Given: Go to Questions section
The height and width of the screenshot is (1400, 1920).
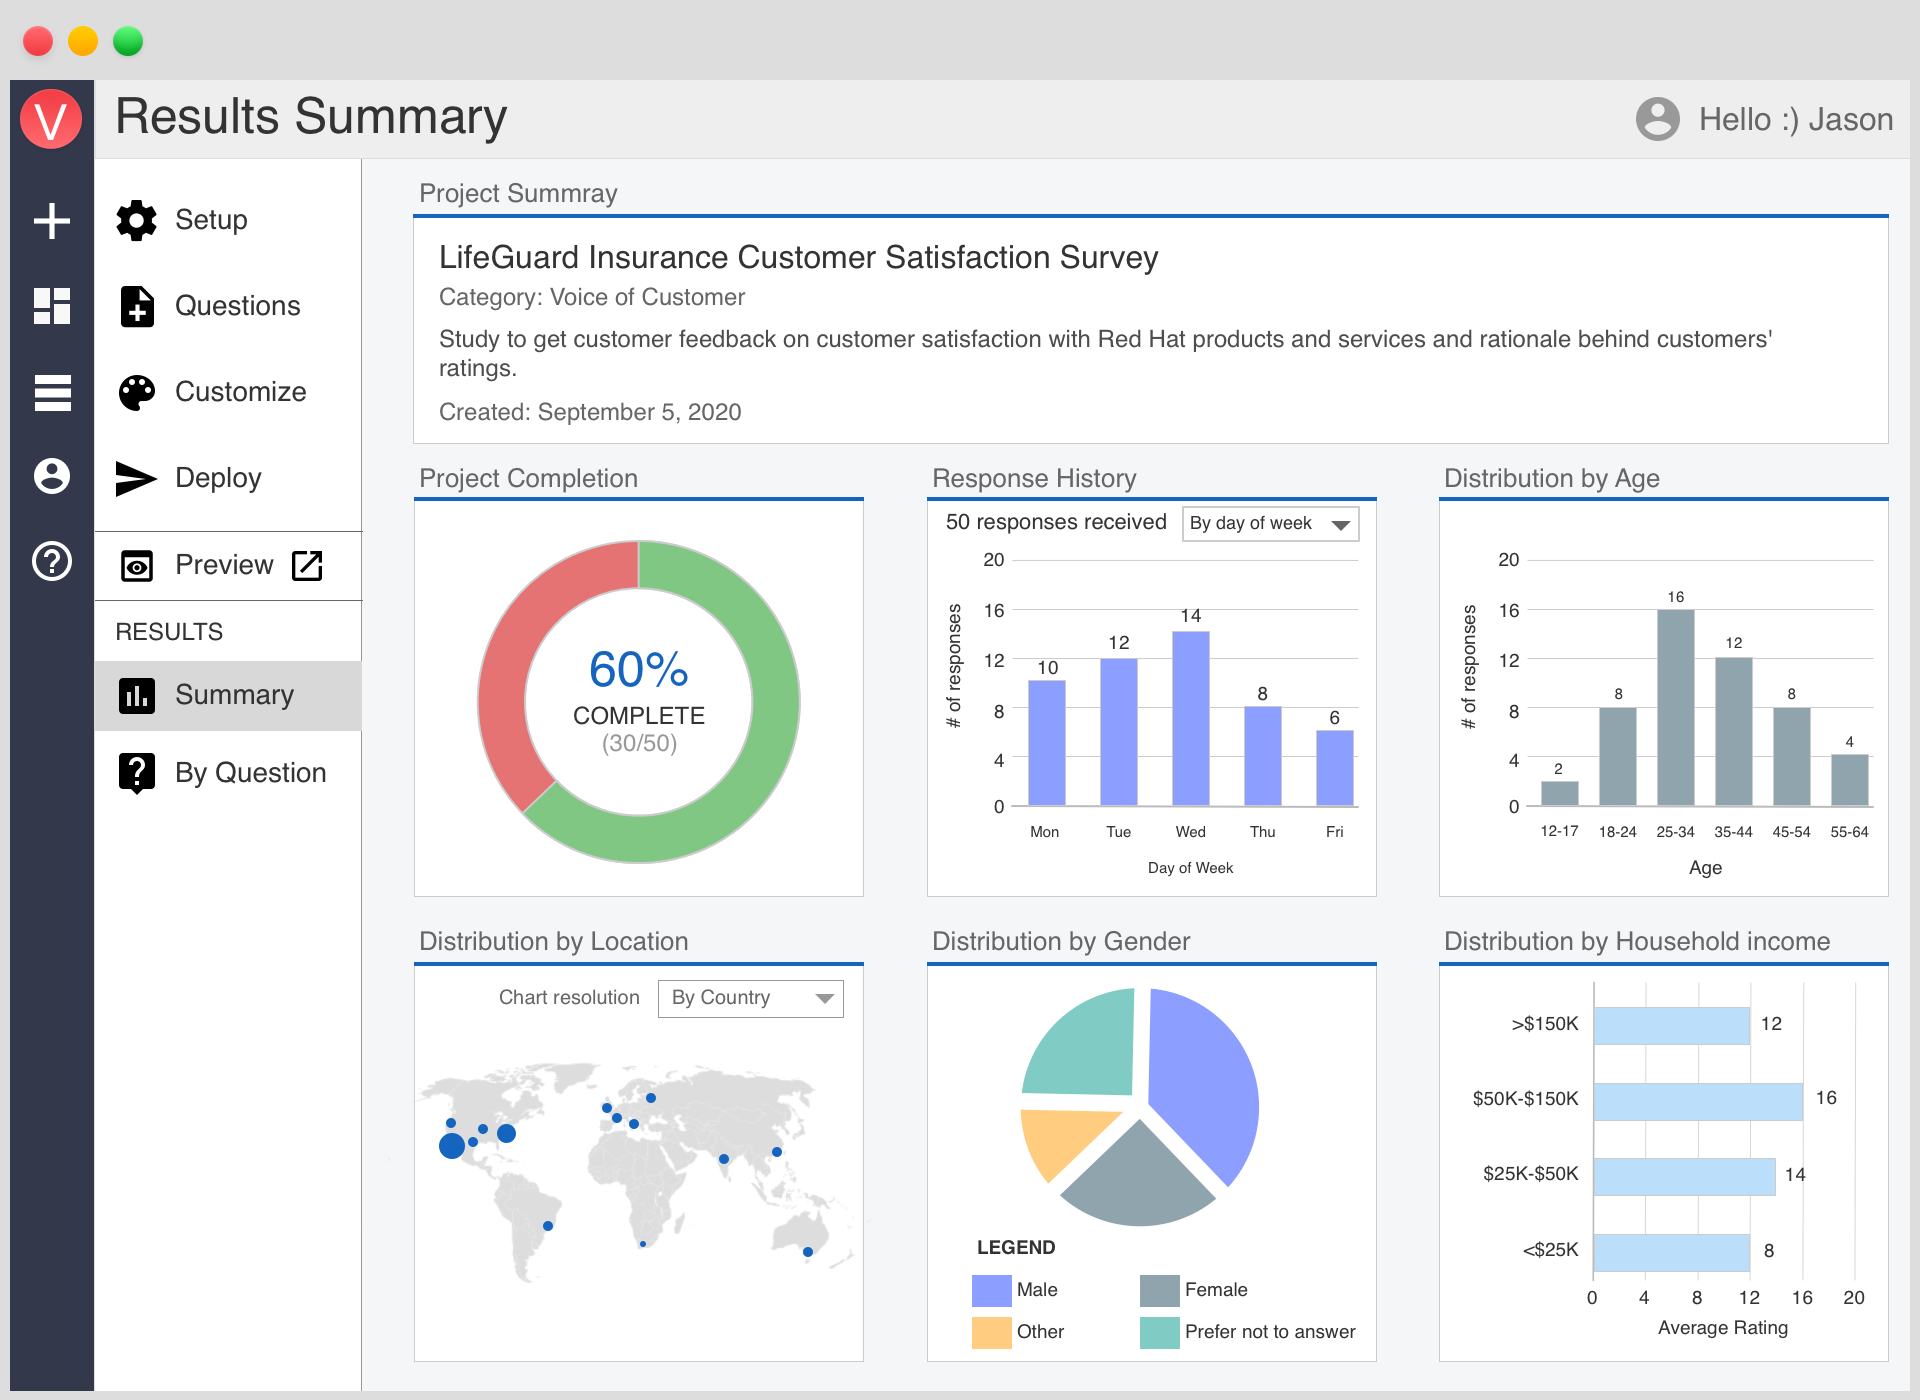Looking at the screenshot, I should coord(237,306).
